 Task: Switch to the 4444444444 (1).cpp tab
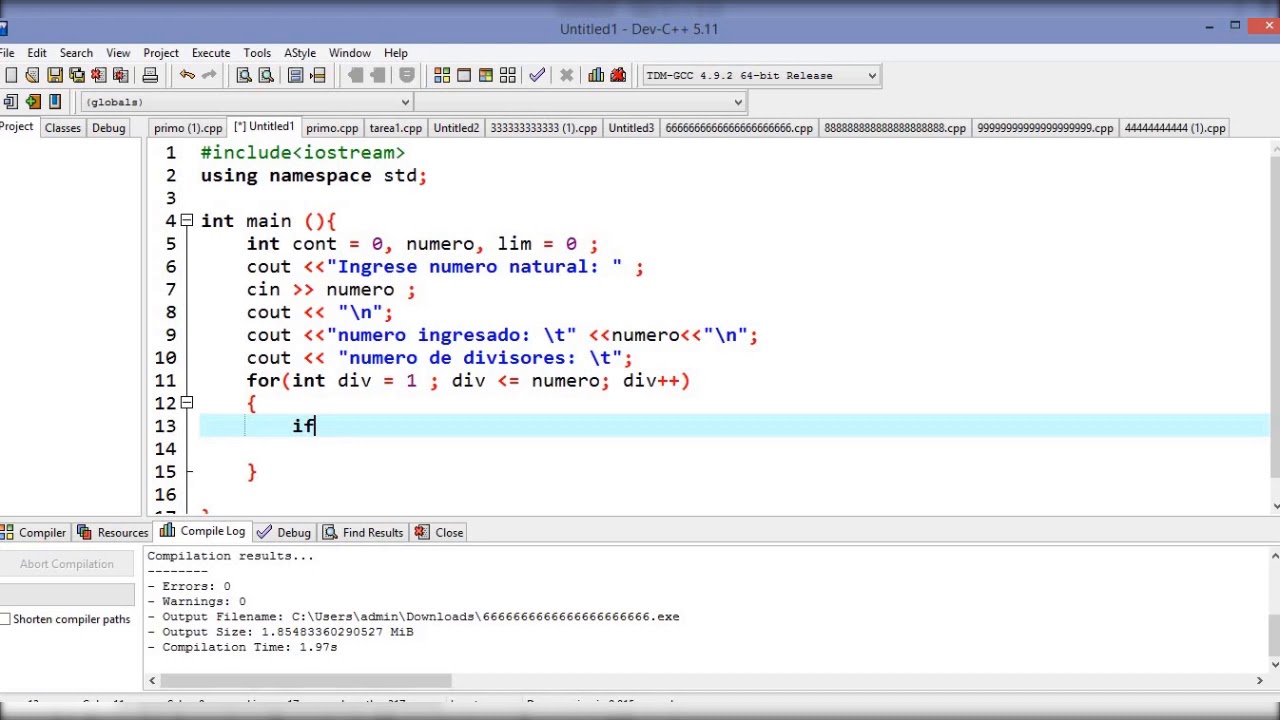tap(1175, 128)
